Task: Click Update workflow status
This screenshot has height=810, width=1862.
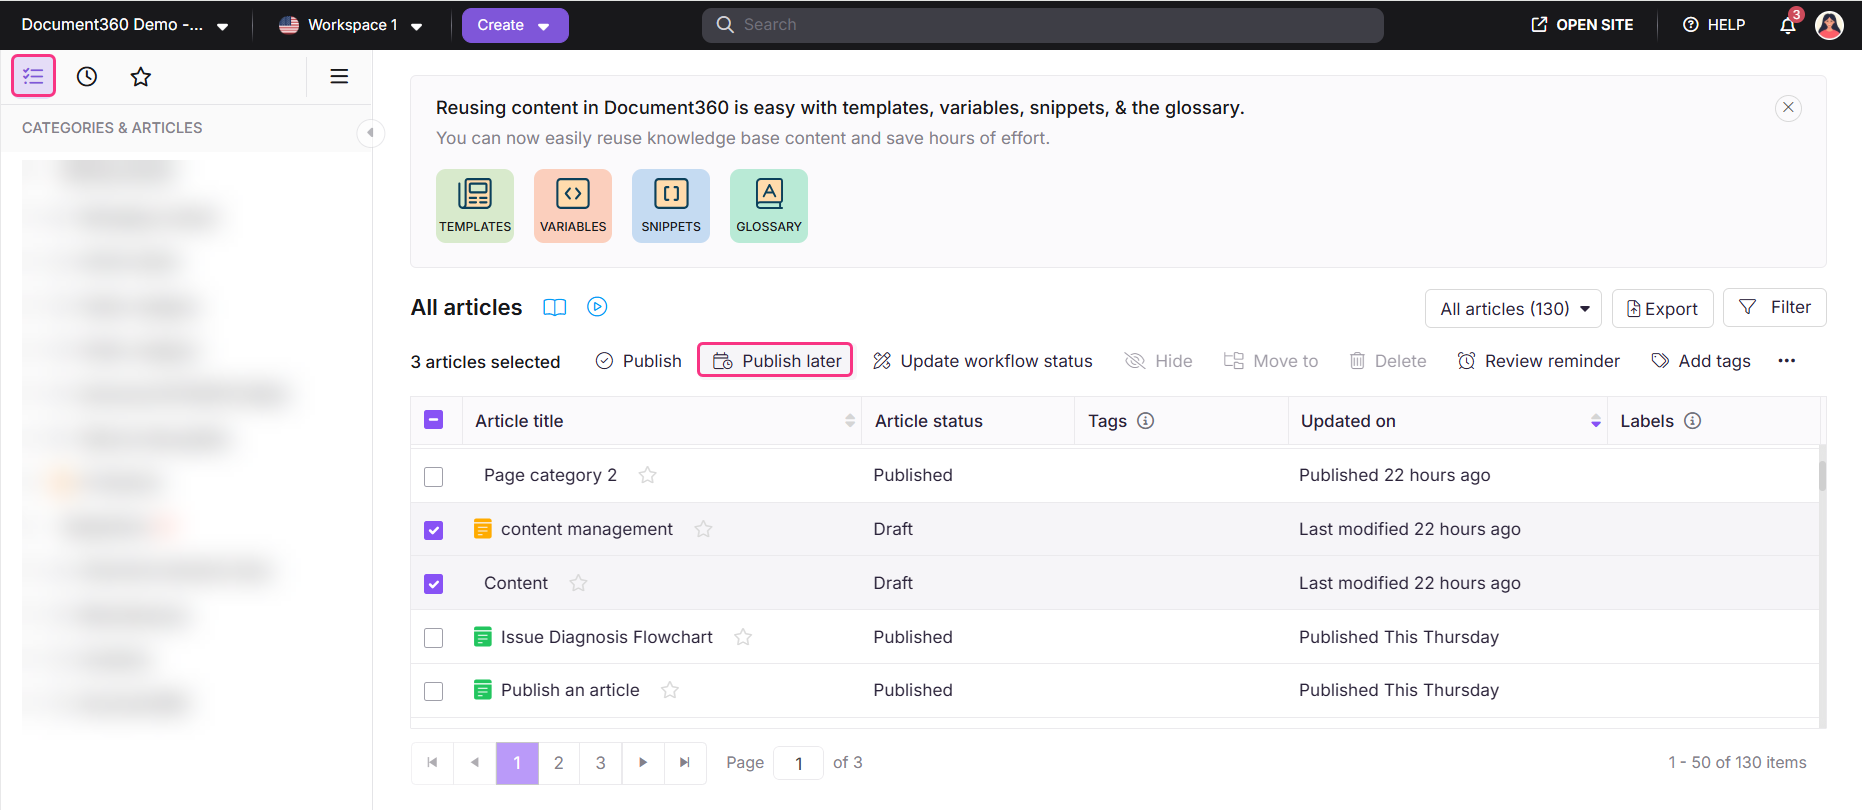Action: point(982,361)
